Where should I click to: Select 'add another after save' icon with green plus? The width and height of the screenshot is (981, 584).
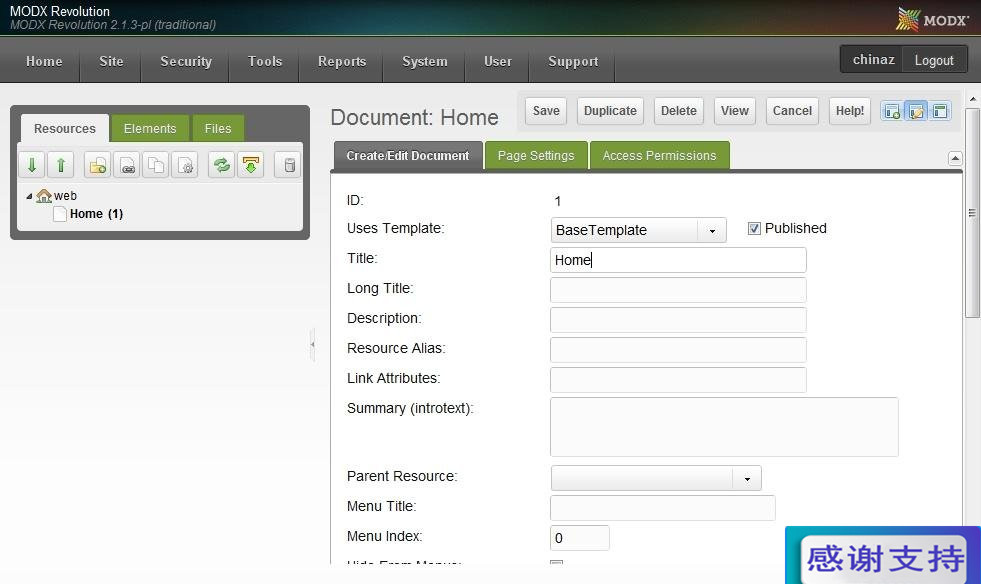(x=892, y=111)
